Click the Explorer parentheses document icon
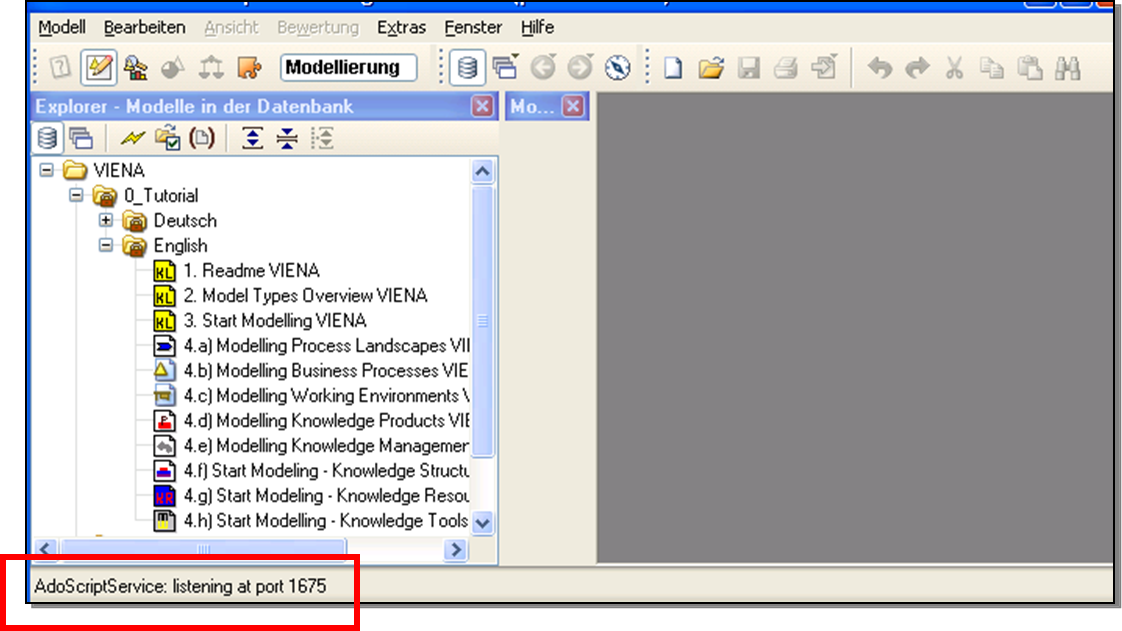Image resolution: width=1122 pixels, height=631 pixels. 202,137
